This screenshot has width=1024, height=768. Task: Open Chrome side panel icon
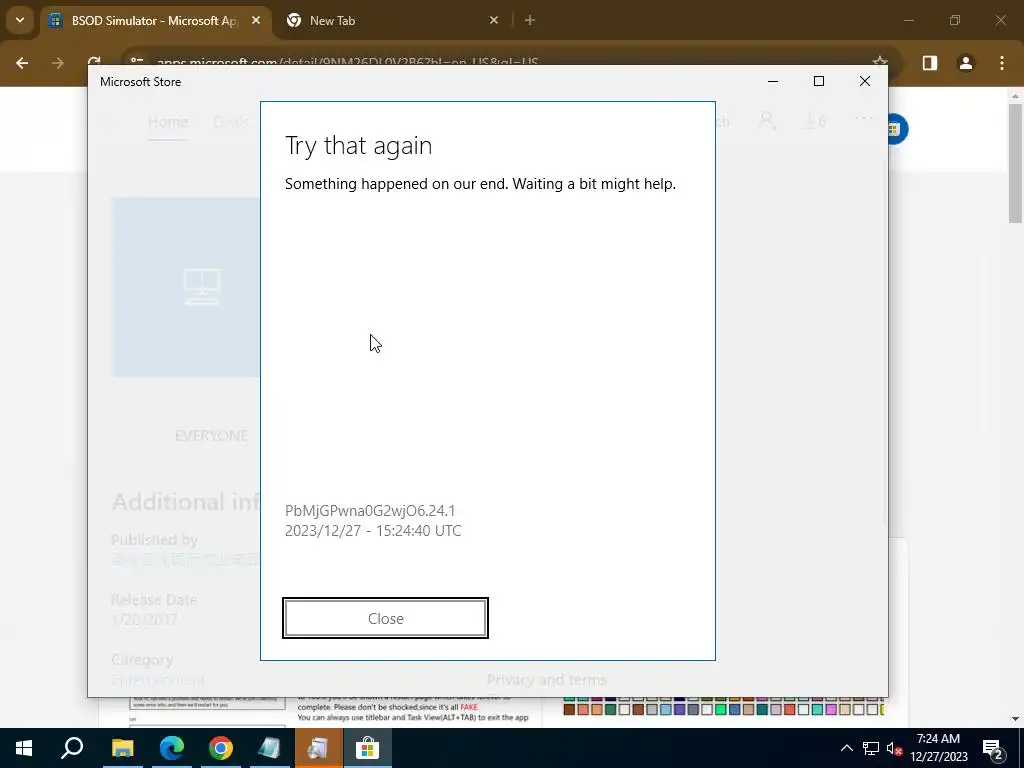tap(929, 63)
